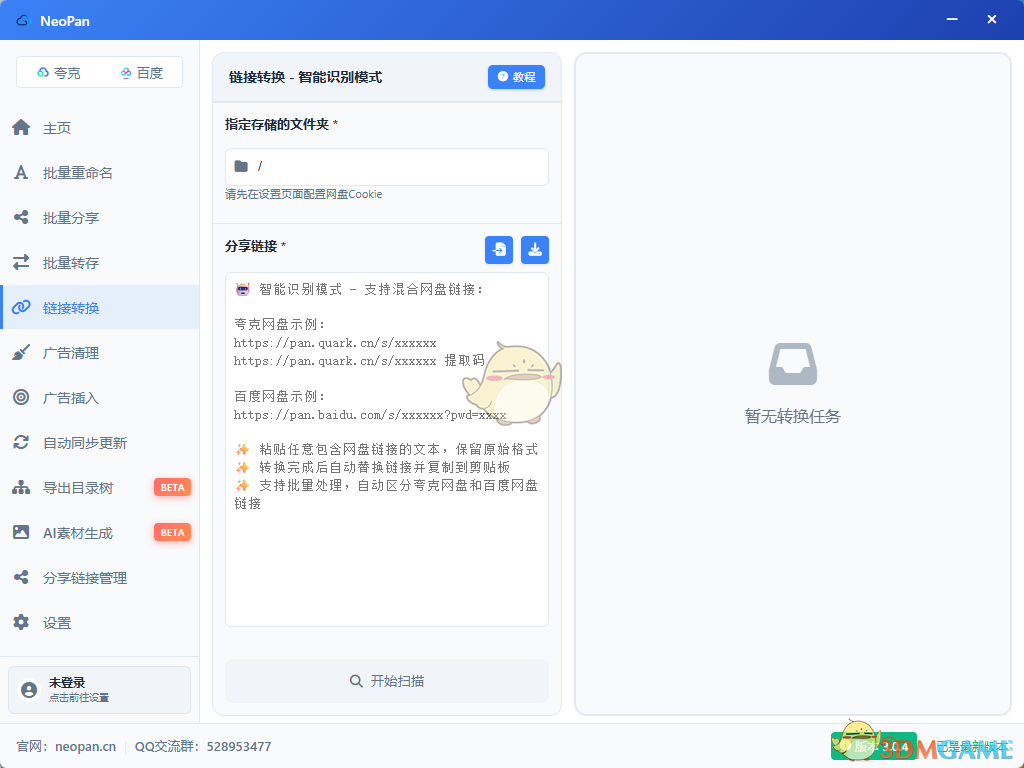
Task: Click the storage folder path field
Action: click(x=386, y=167)
